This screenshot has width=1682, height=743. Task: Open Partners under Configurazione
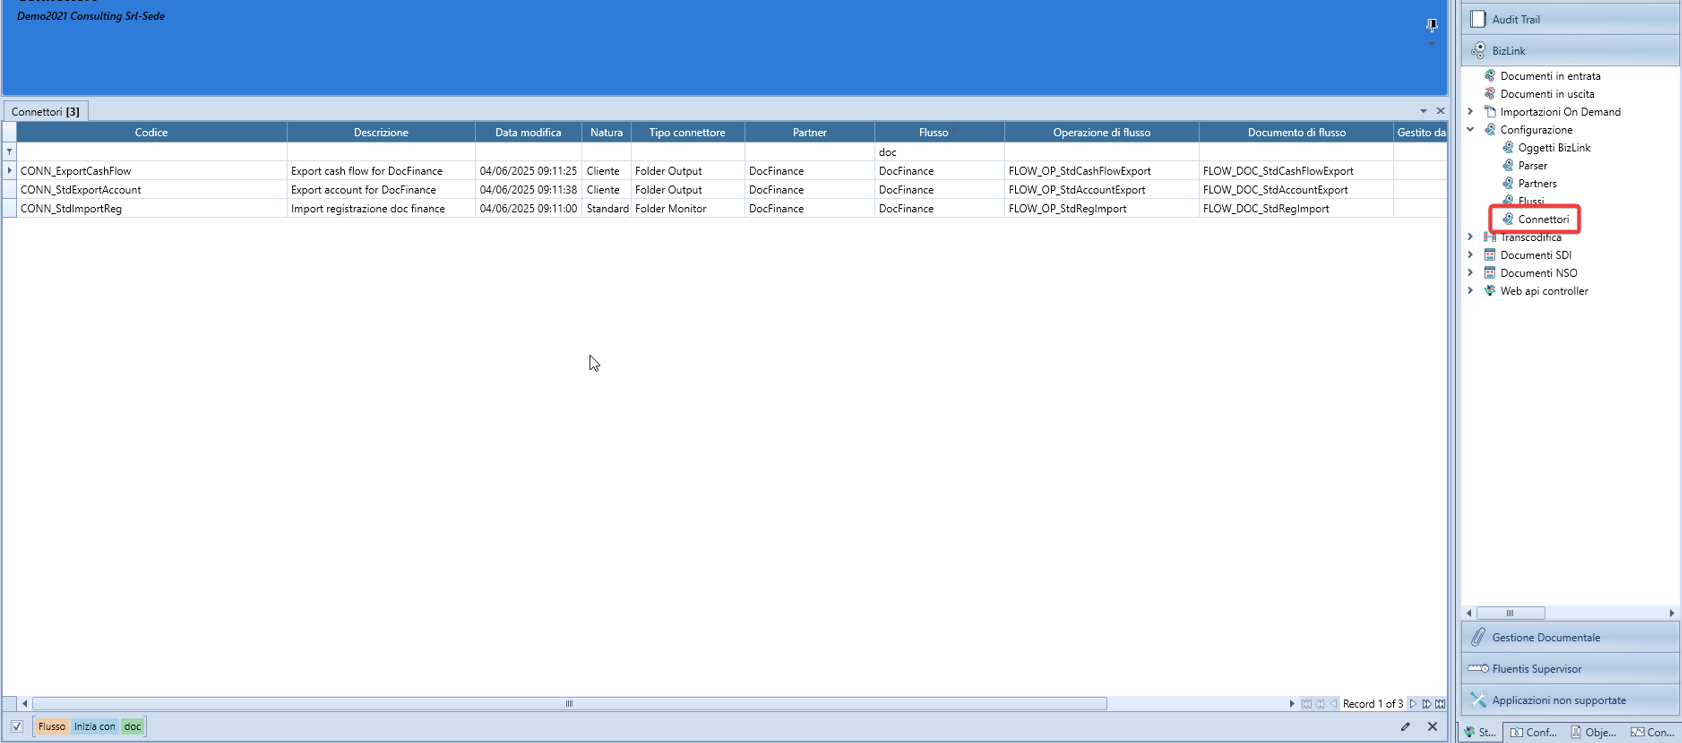(1536, 184)
